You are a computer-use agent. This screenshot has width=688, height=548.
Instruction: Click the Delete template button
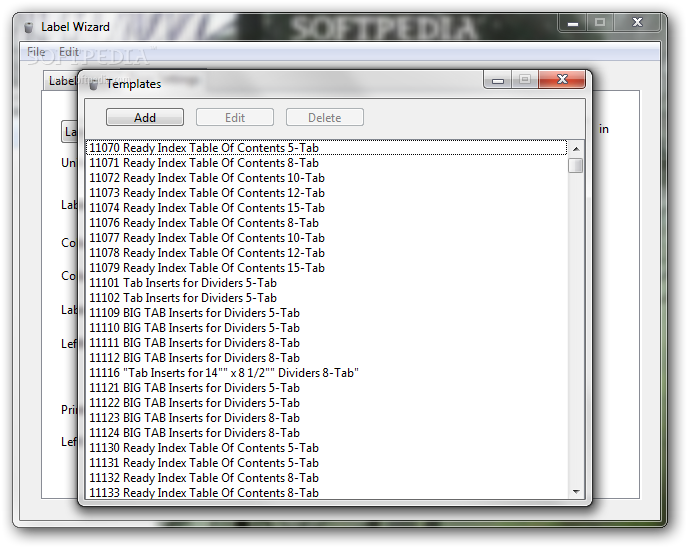tap(325, 118)
